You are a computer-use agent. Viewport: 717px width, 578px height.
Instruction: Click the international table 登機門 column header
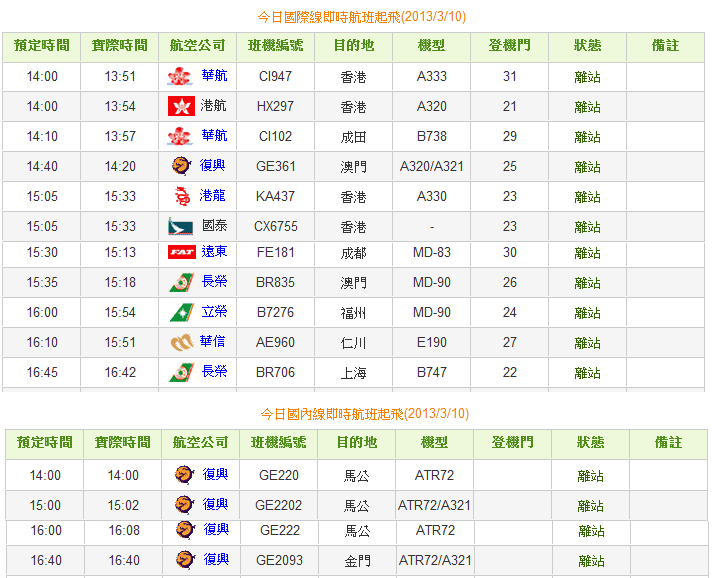509,47
